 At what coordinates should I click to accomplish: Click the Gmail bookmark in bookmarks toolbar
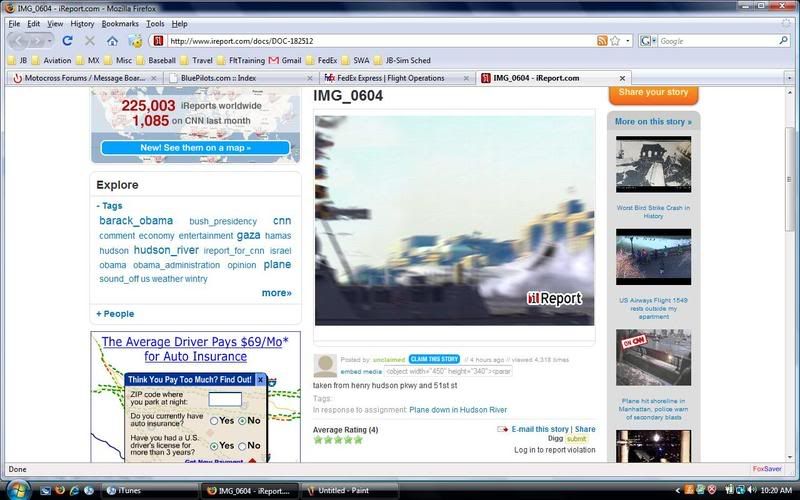(285, 60)
